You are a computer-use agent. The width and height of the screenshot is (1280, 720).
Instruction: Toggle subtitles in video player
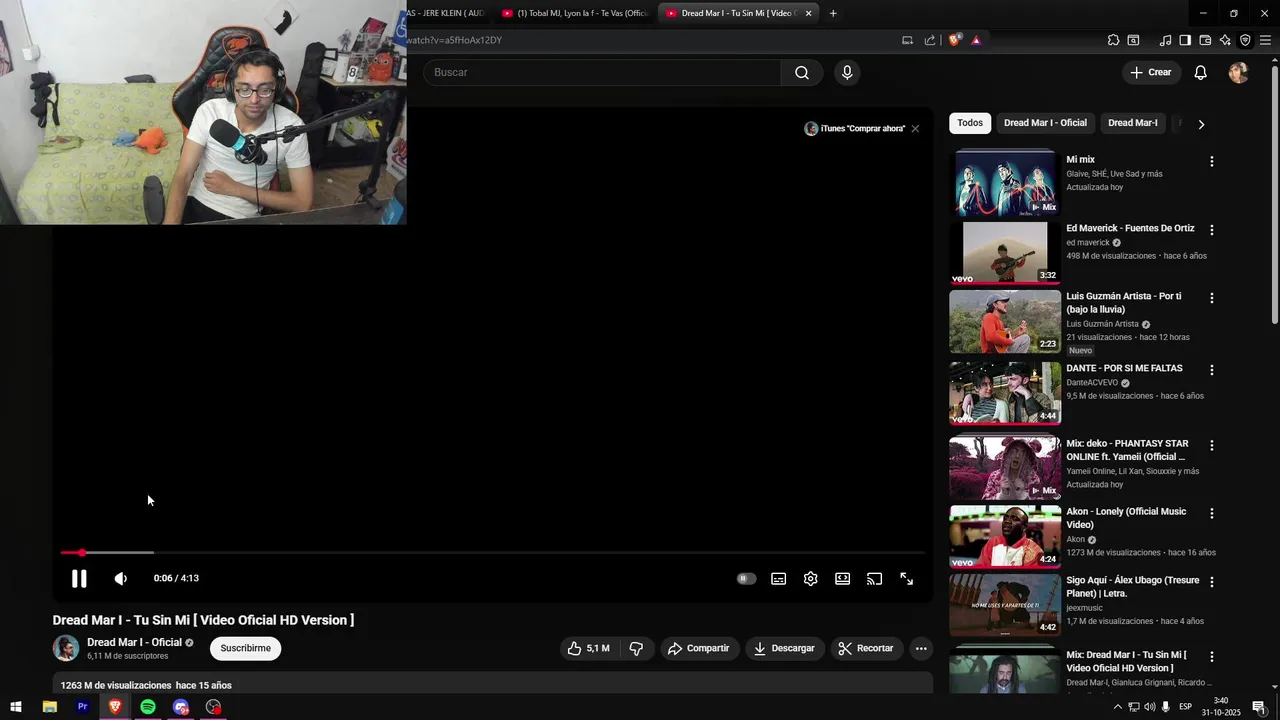778,578
